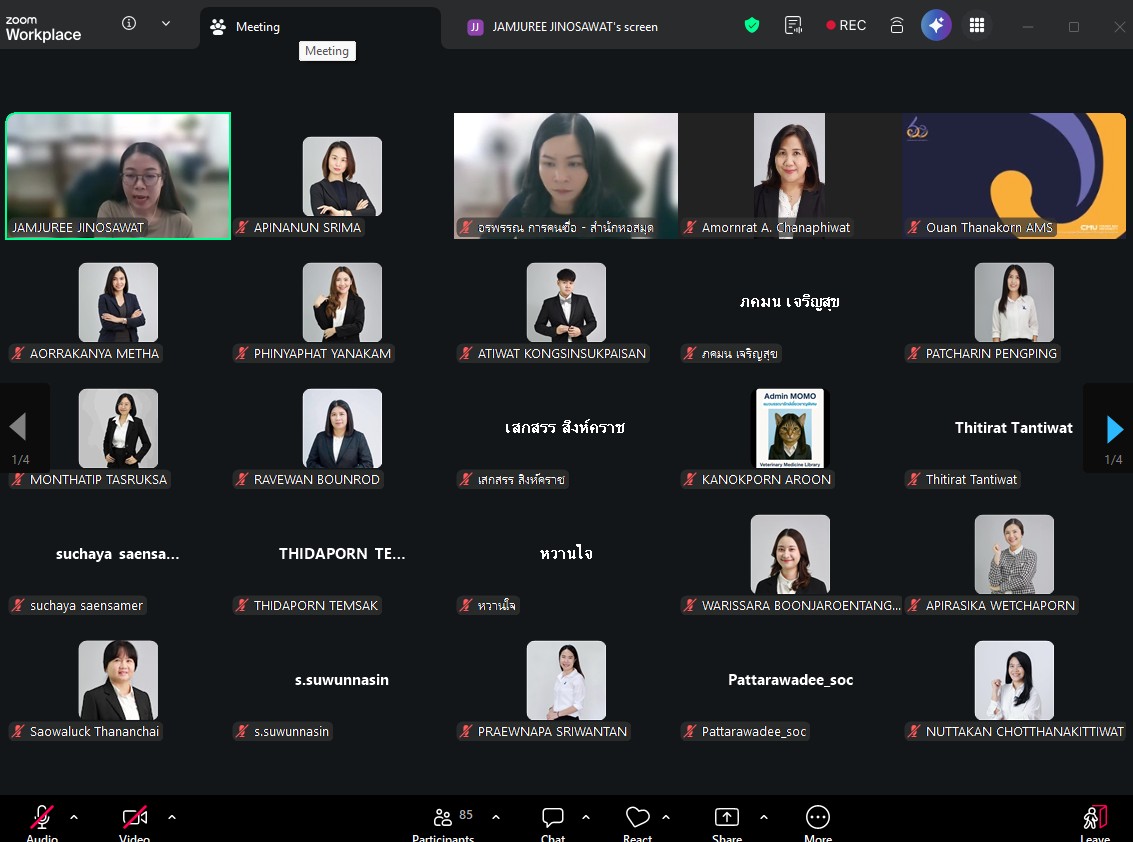Expand the video options chevron
The image size is (1133, 842).
tap(172, 817)
